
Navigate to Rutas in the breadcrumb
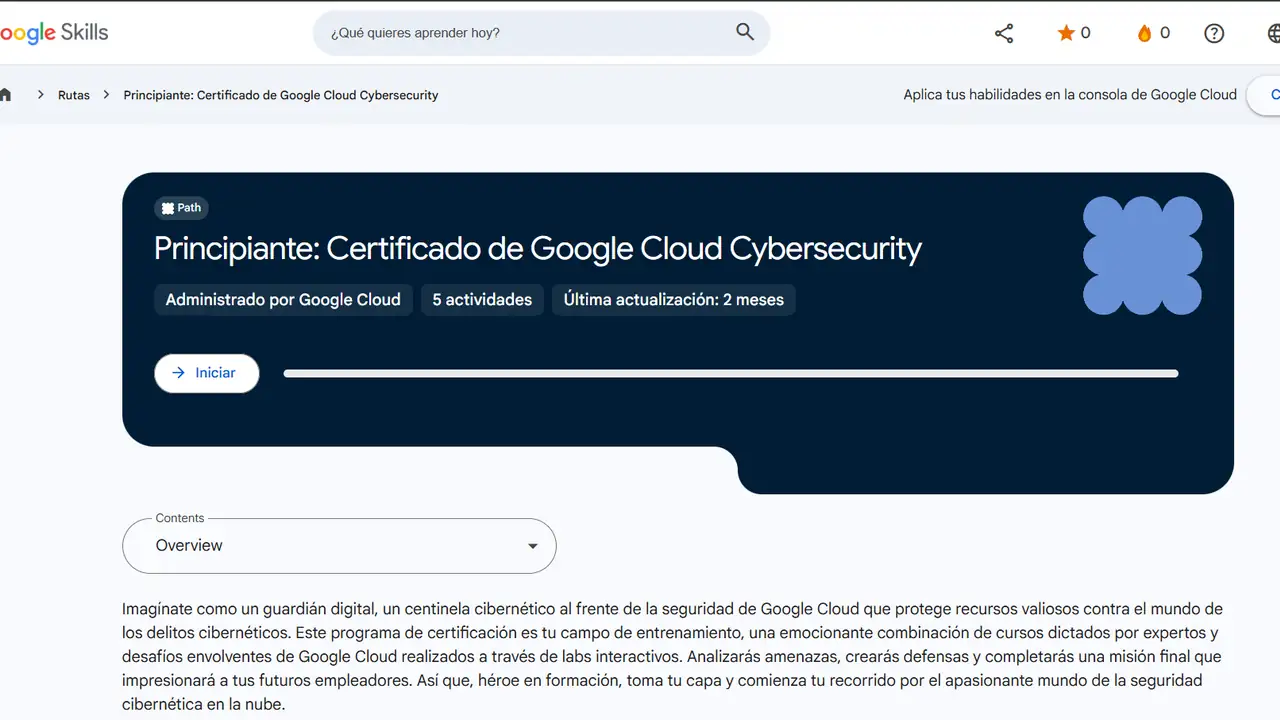74,95
